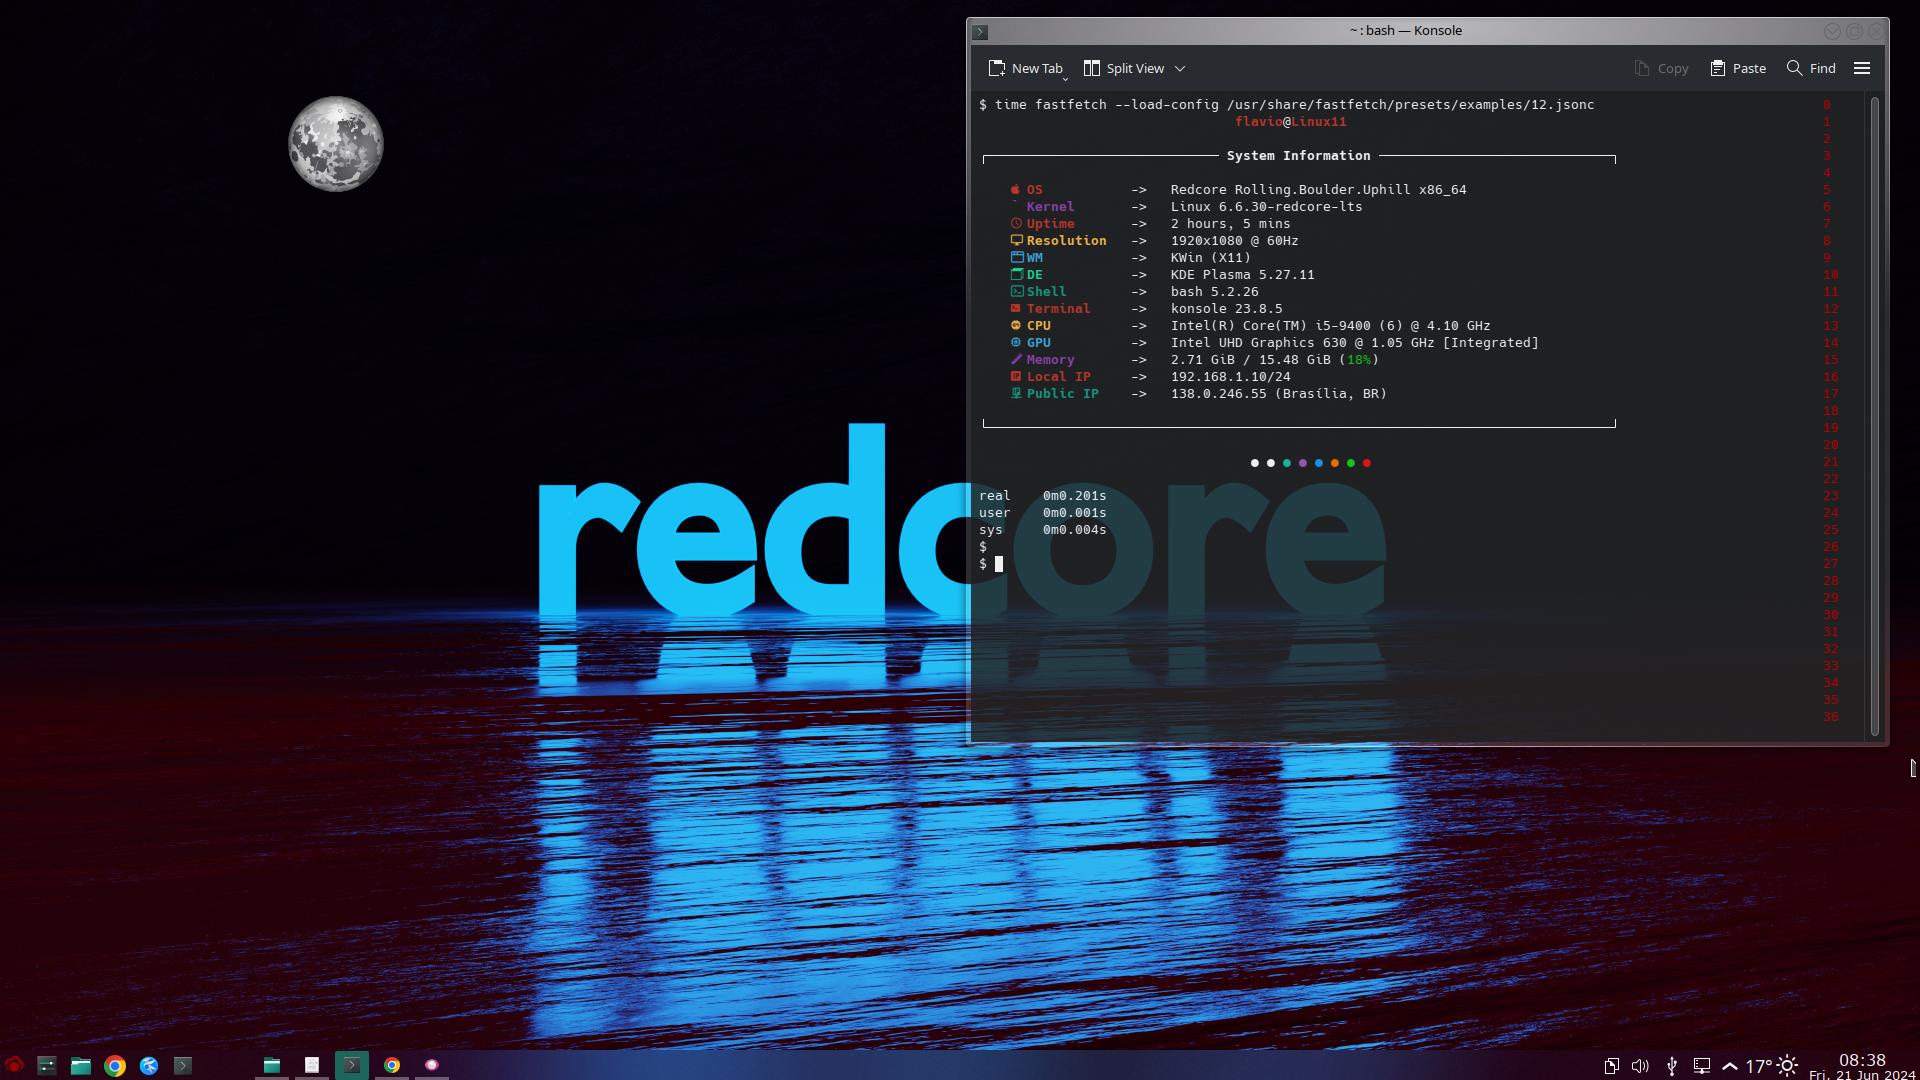Paste clipboard contents using the Paste button
Image resolution: width=1920 pixels, height=1080 pixels.
click(1738, 68)
